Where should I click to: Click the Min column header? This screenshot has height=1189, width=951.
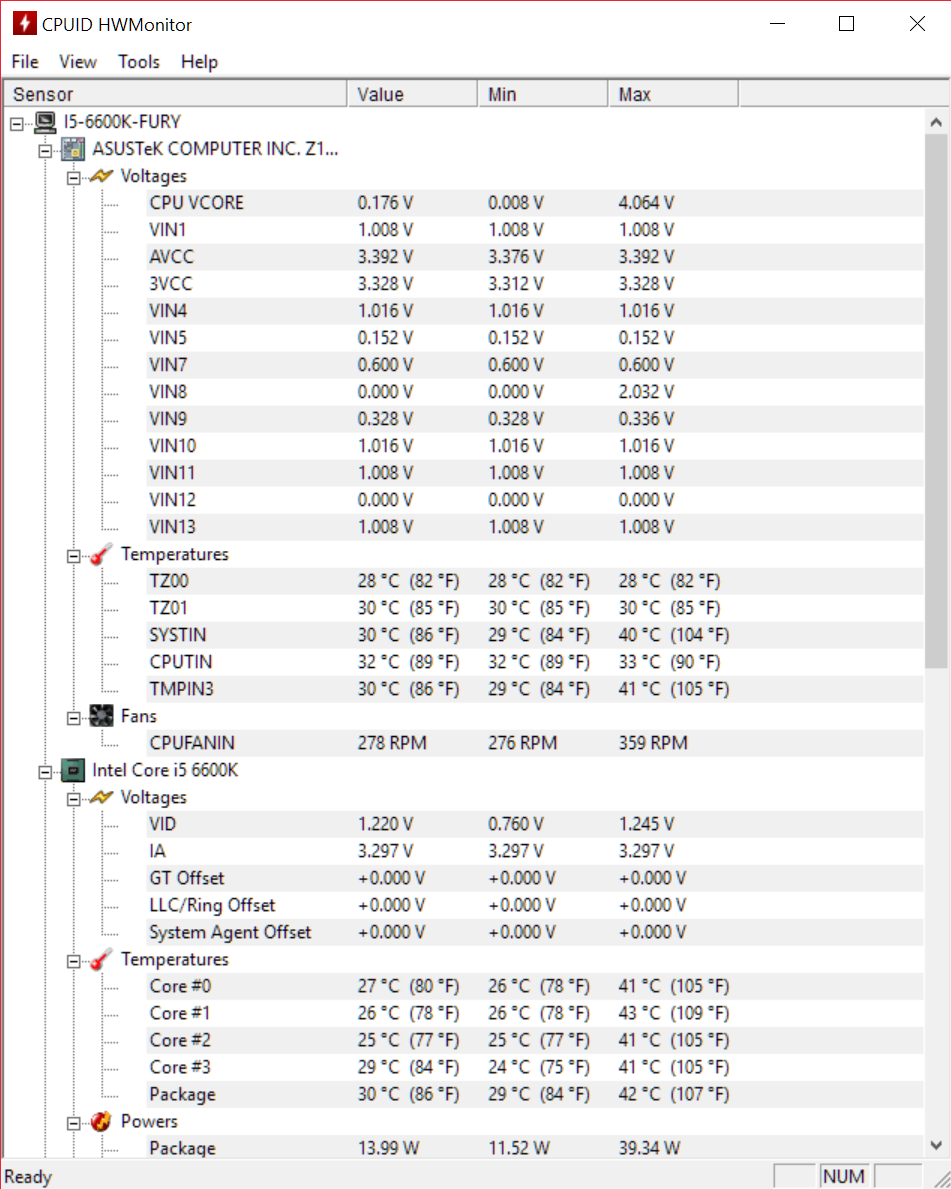[542, 94]
